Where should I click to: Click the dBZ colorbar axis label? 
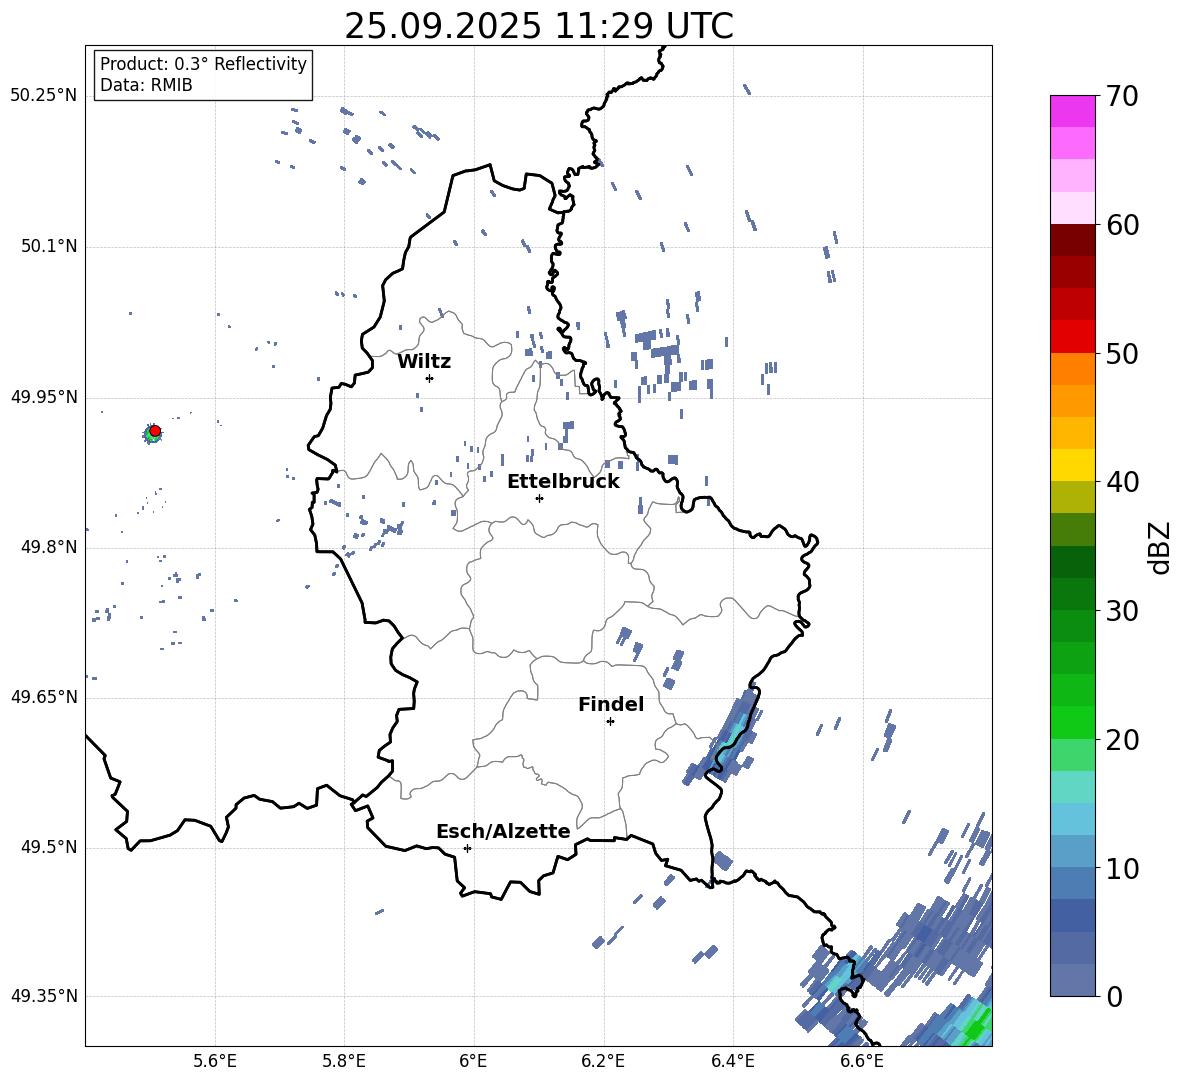(x=1161, y=547)
